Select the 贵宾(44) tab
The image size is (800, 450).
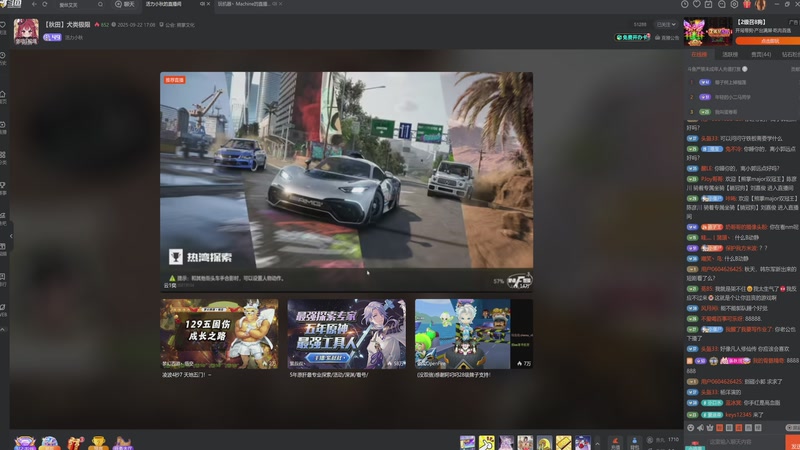[761, 55]
